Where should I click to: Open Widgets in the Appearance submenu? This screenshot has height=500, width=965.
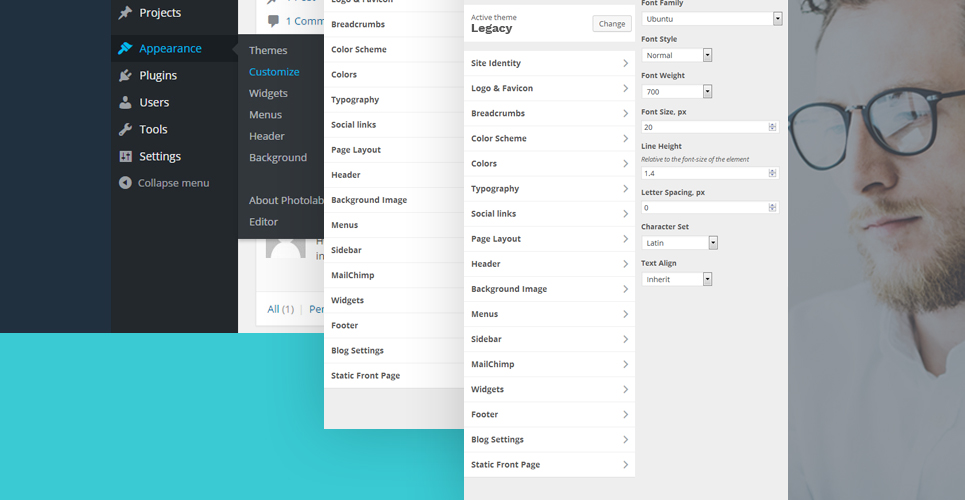point(268,94)
